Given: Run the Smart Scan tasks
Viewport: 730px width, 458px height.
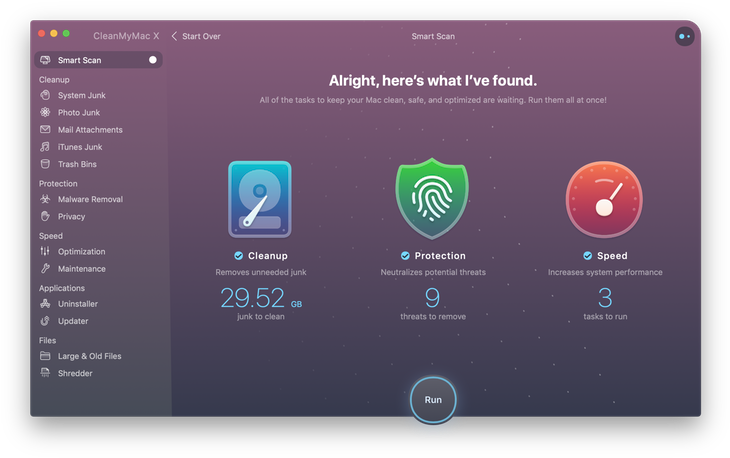Looking at the screenshot, I should 433,400.
